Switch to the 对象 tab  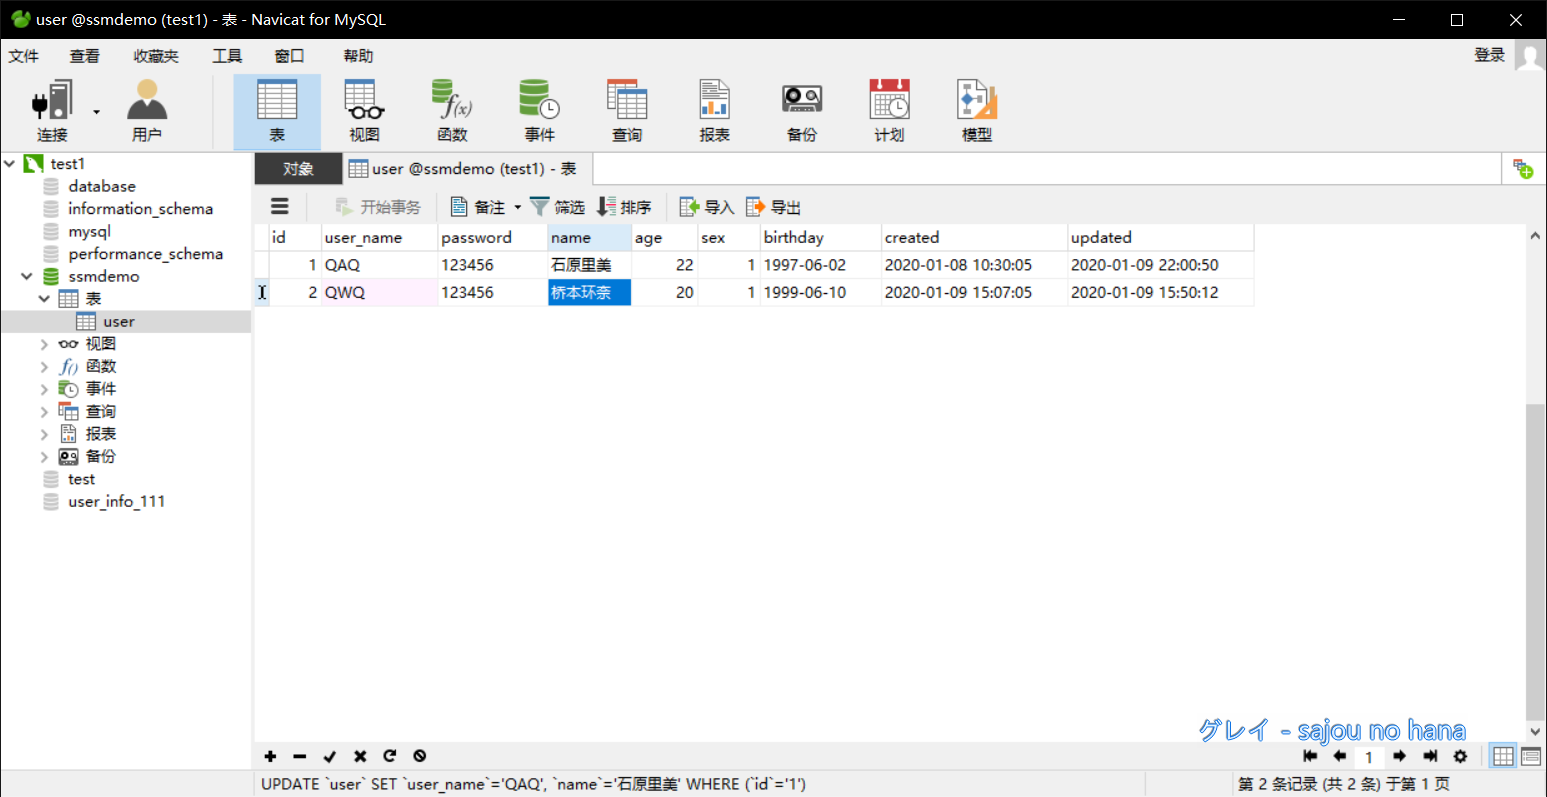(298, 169)
